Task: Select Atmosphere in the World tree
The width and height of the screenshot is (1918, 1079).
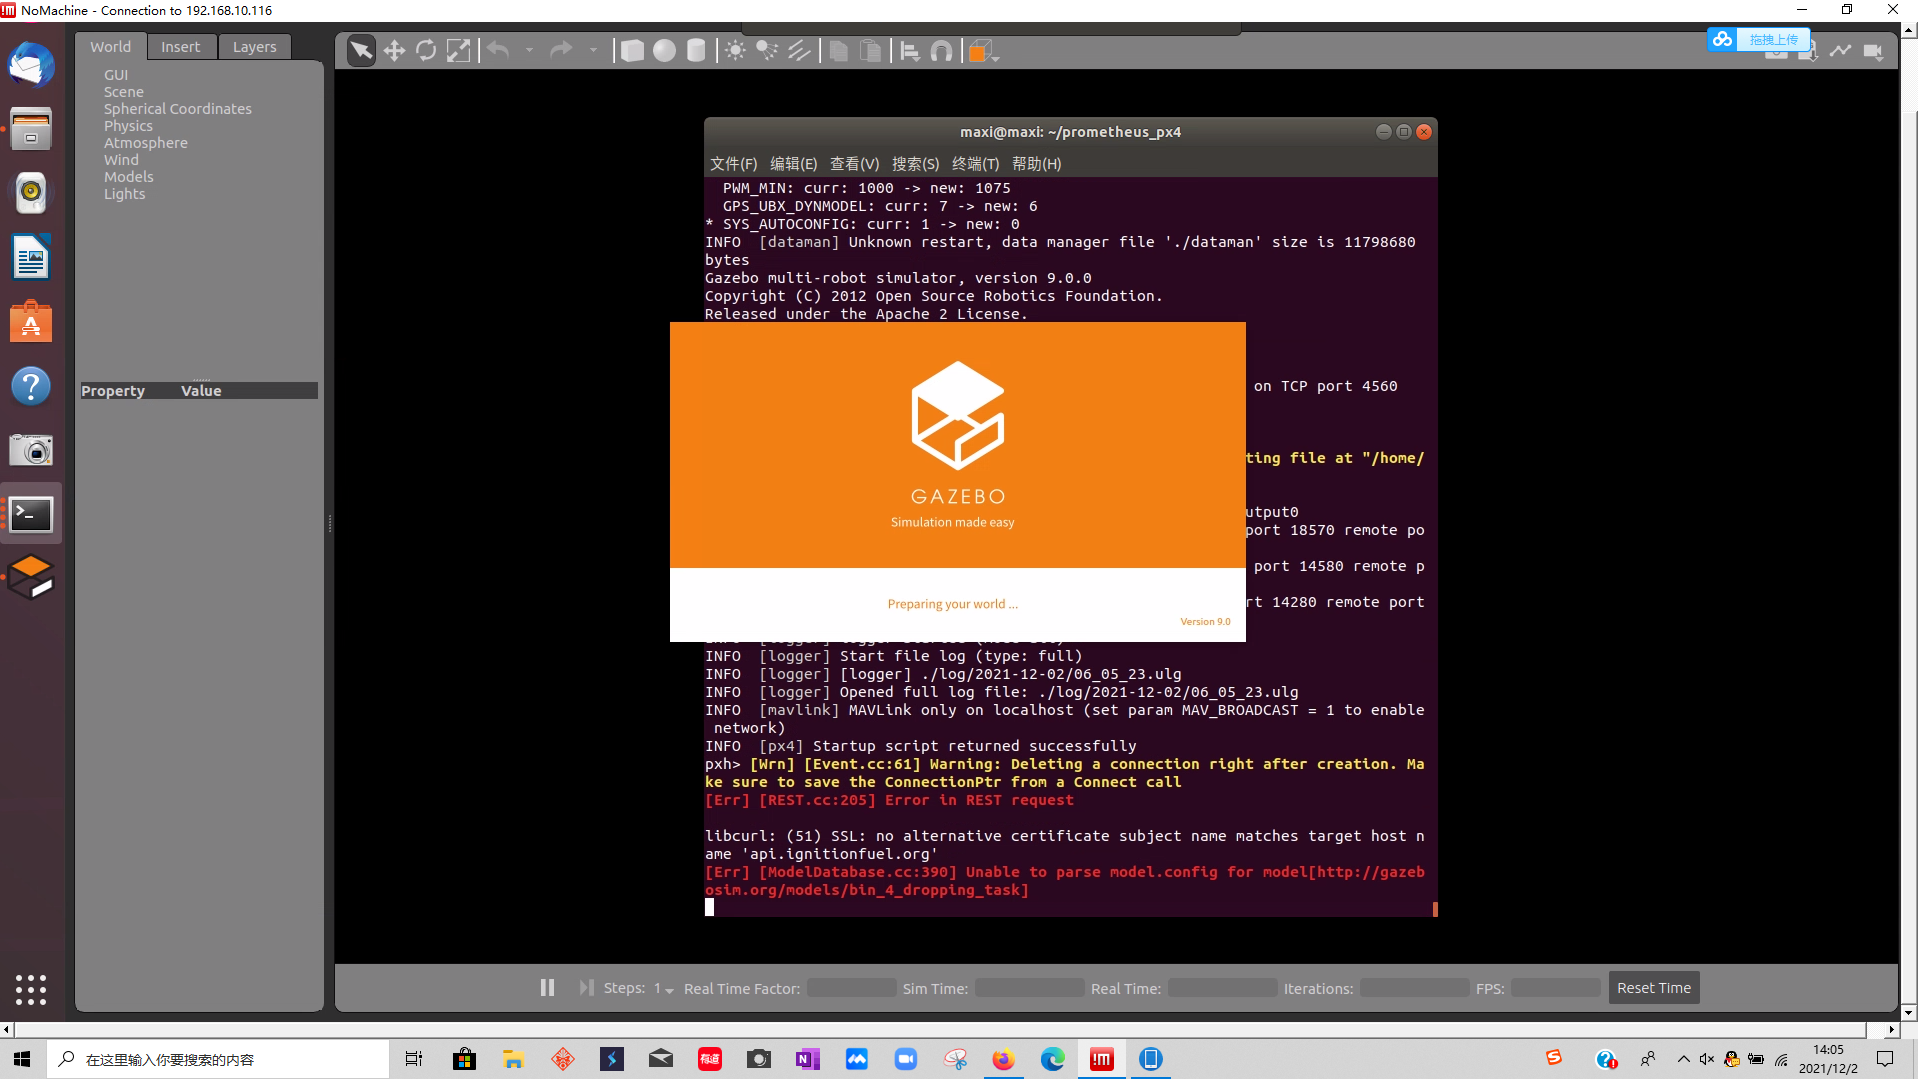Action: click(x=146, y=143)
